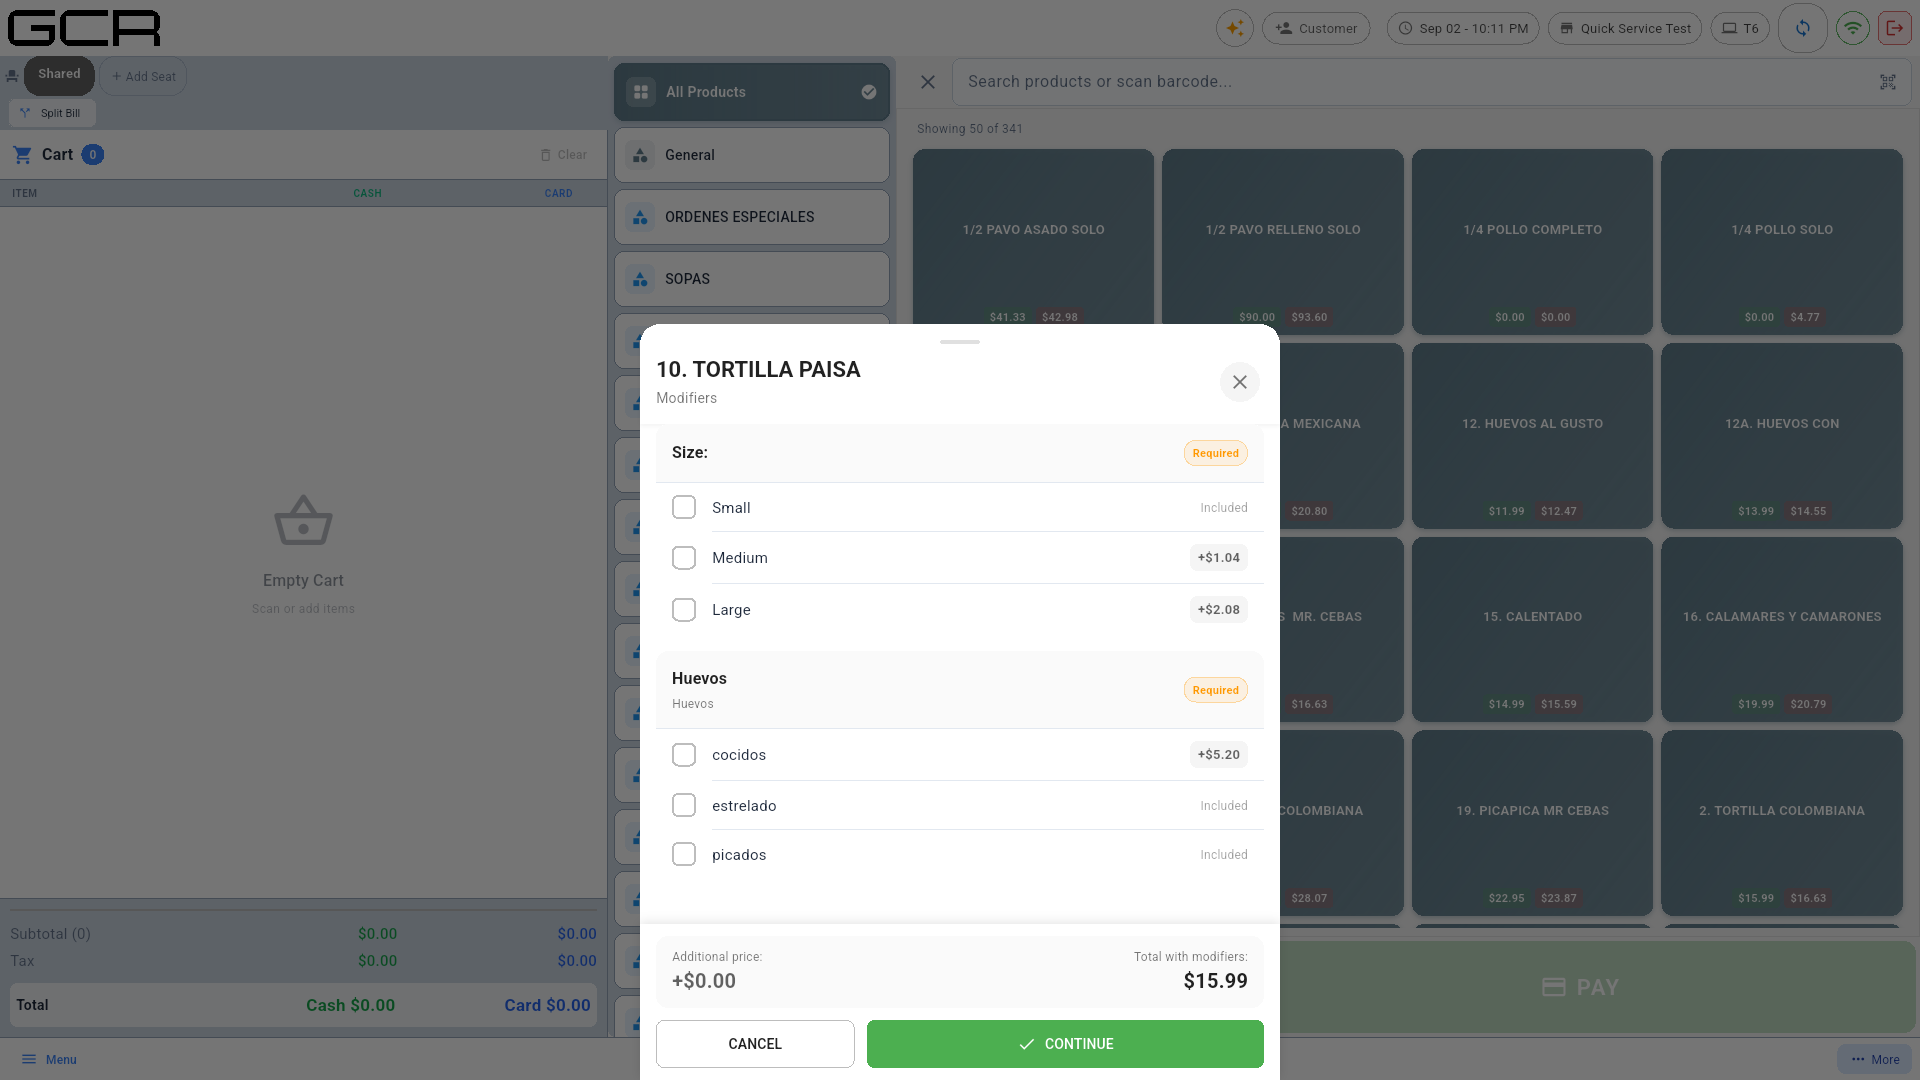Click the clear search X icon
The image size is (1920, 1080).
tap(928, 82)
